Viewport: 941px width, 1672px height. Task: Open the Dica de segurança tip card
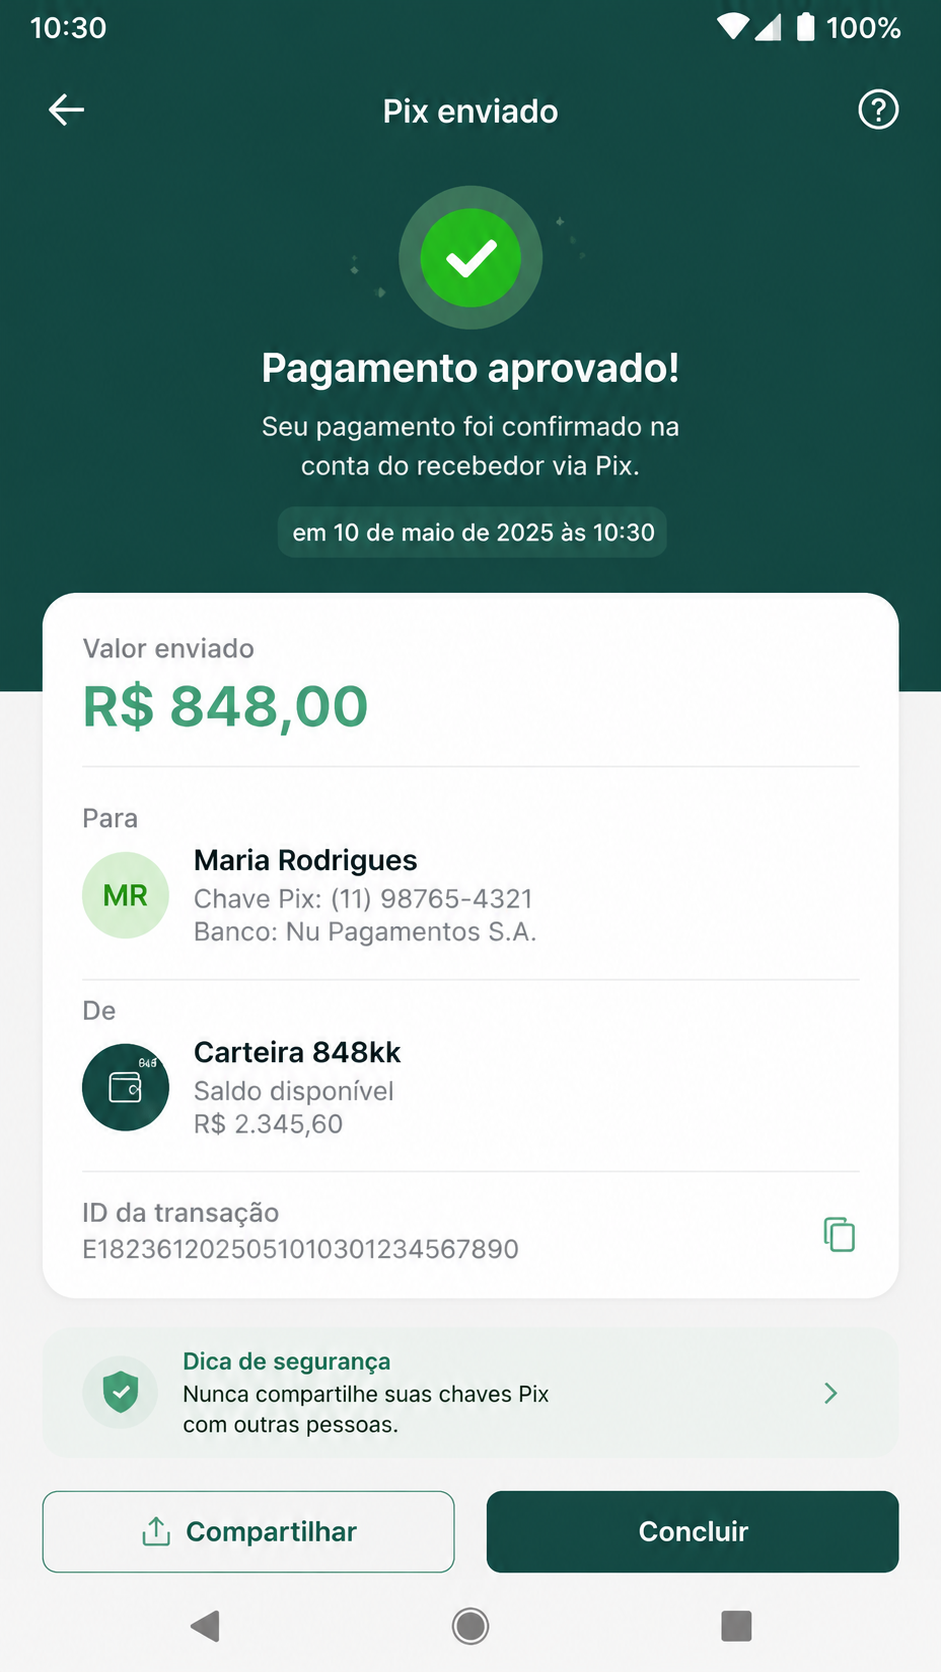click(470, 1393)
